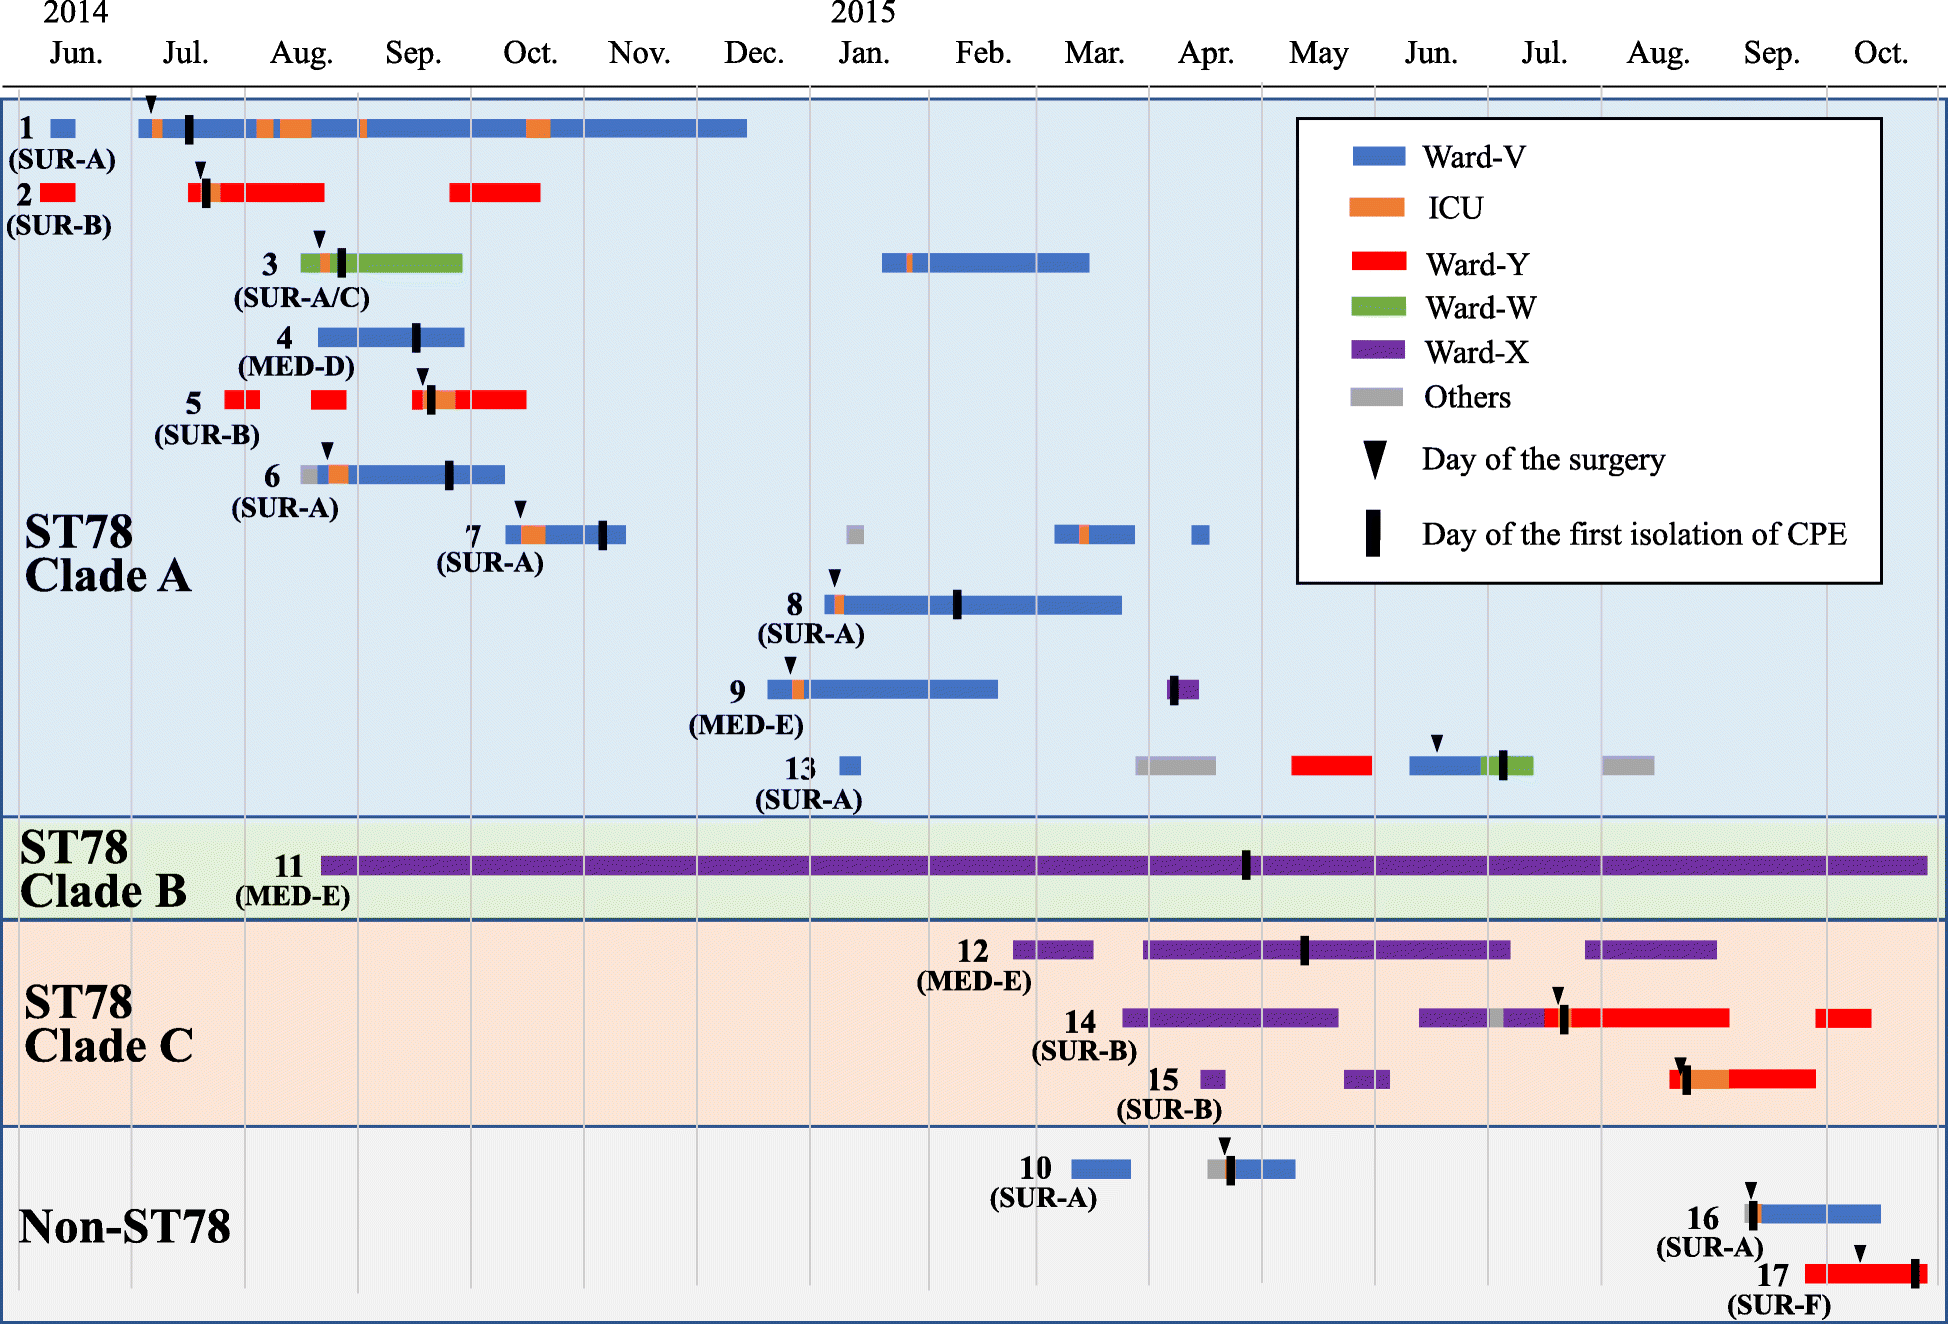The height and width of the screenshot is (1324, 1948).
Task: Click patient label '9 (MED-E)'
Action: pyautogui.click(x=746, y=708)
